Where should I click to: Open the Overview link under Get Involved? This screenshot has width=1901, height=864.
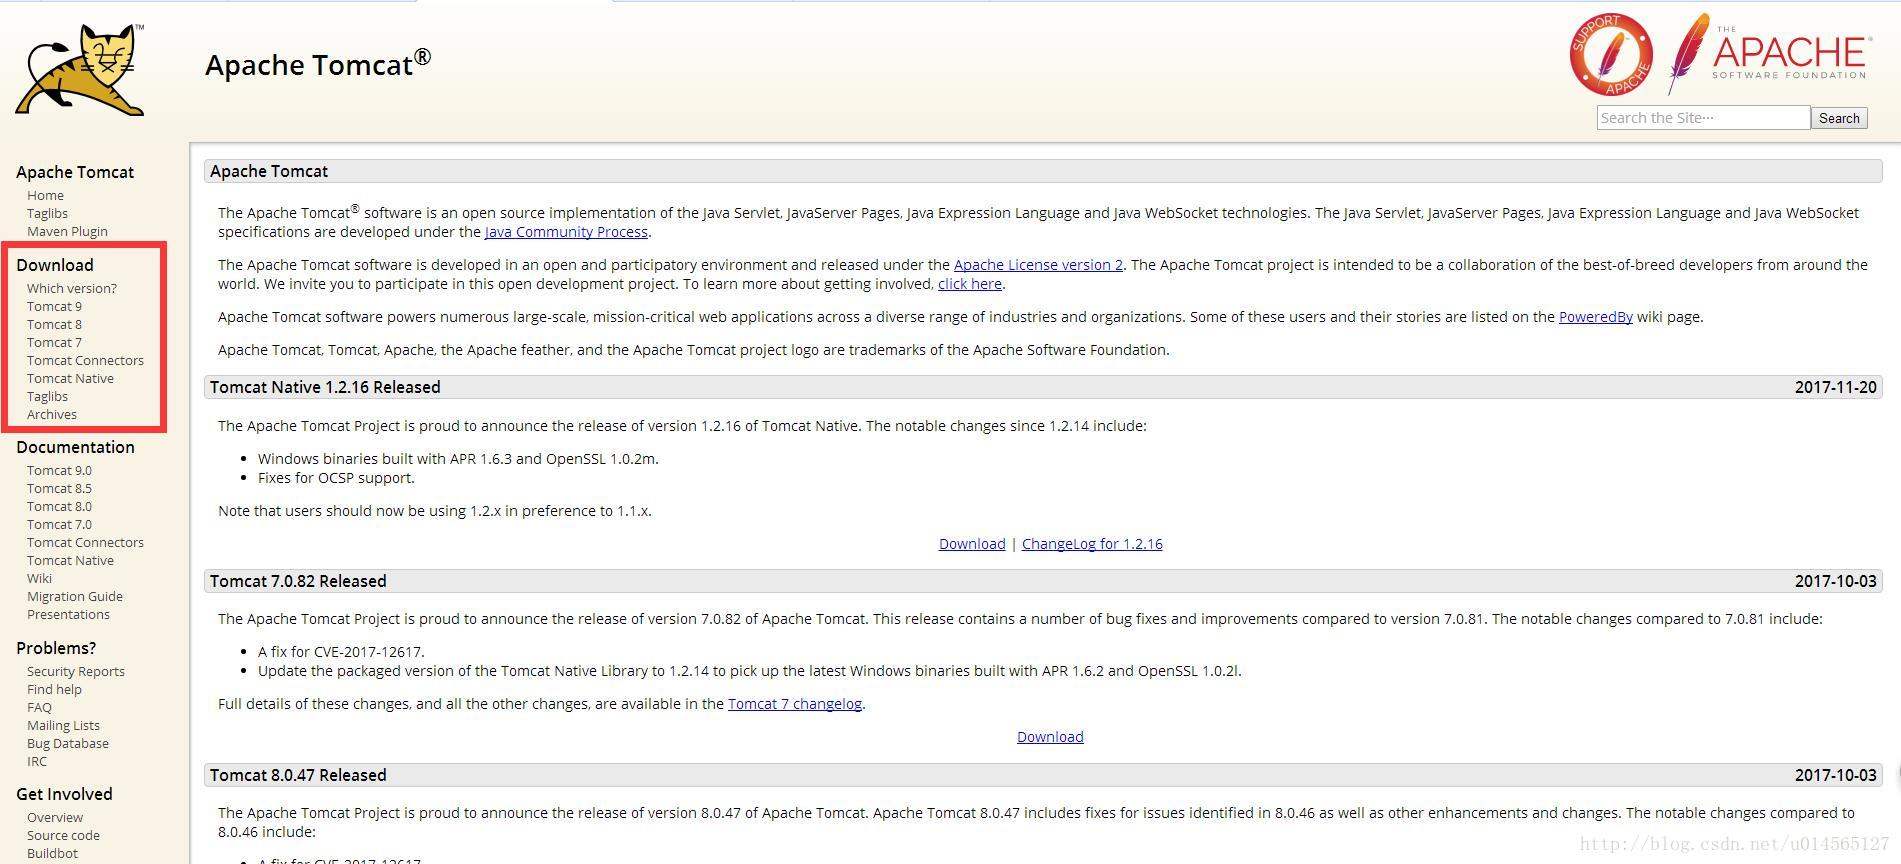(55, 817)
